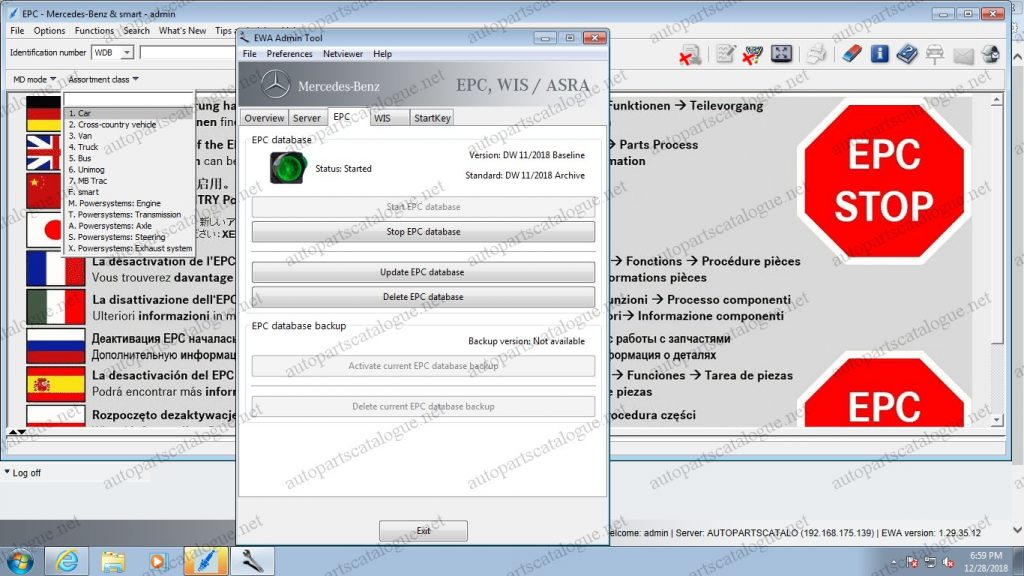Click the eraser icon in EPC toolbar
This screenshot has width=1024, height=576.
coord(852,54)
